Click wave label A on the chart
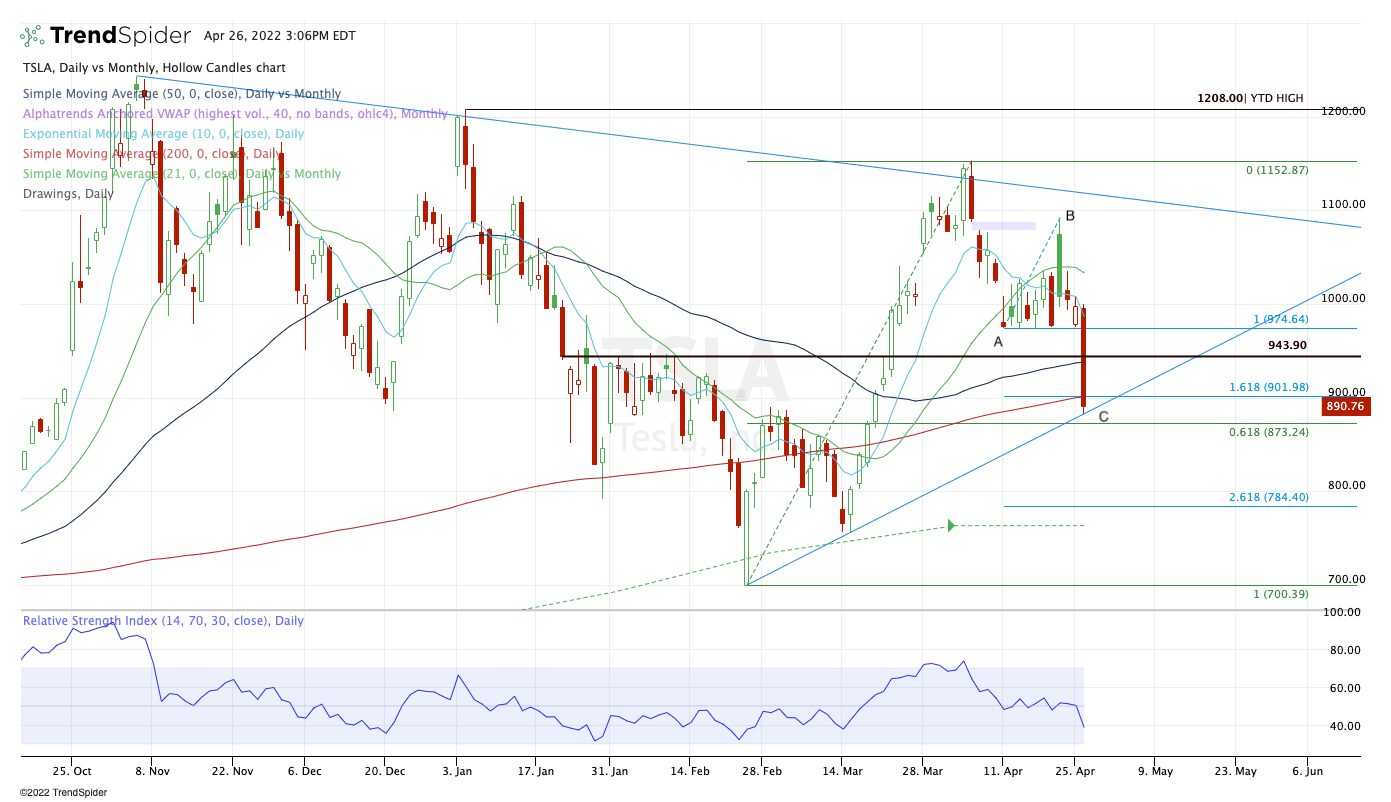 point(998,341)
